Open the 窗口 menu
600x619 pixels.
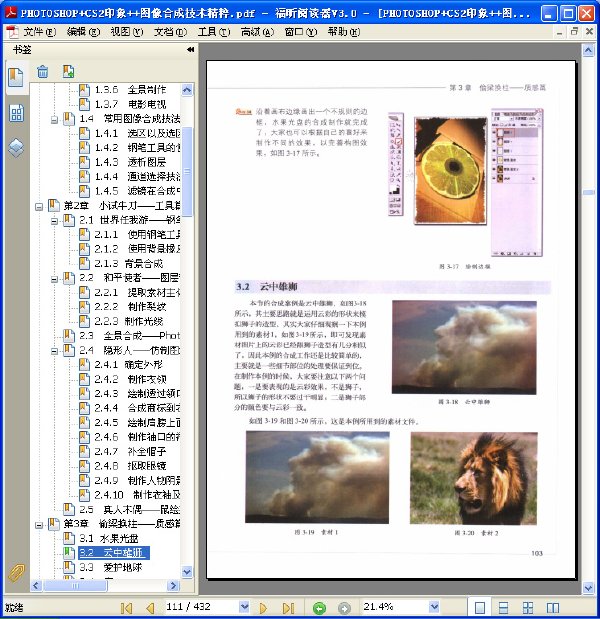click(300, 32)
